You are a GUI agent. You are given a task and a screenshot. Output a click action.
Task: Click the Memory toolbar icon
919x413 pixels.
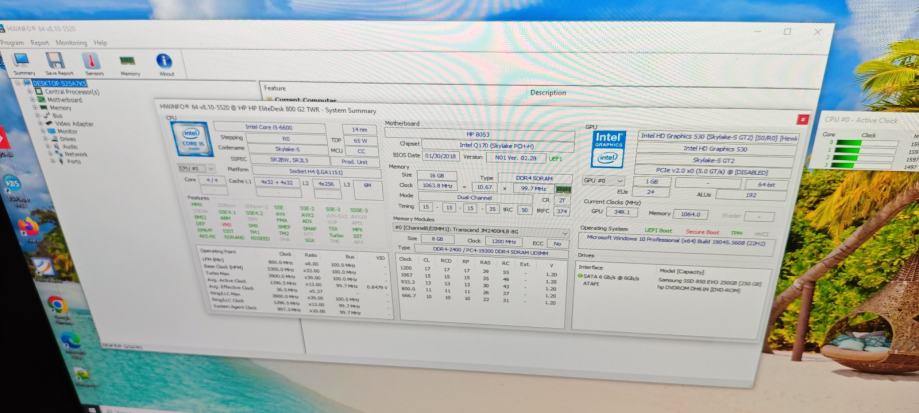coord(129,63)
